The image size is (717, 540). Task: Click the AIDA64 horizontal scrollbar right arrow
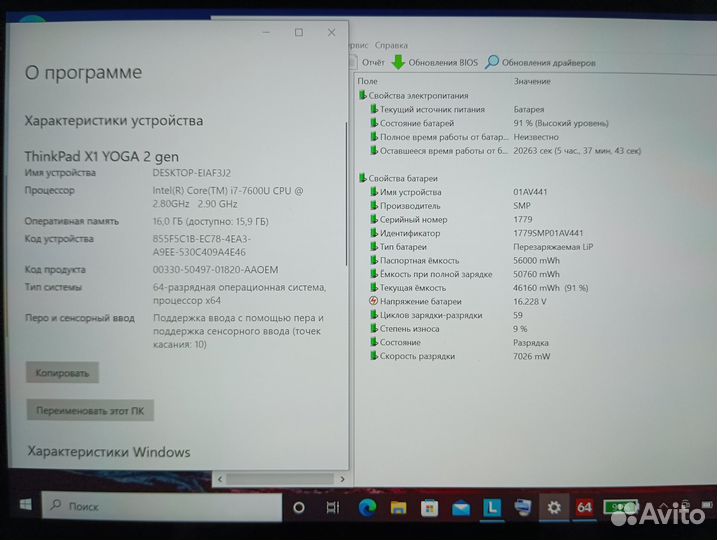[342, 479]
